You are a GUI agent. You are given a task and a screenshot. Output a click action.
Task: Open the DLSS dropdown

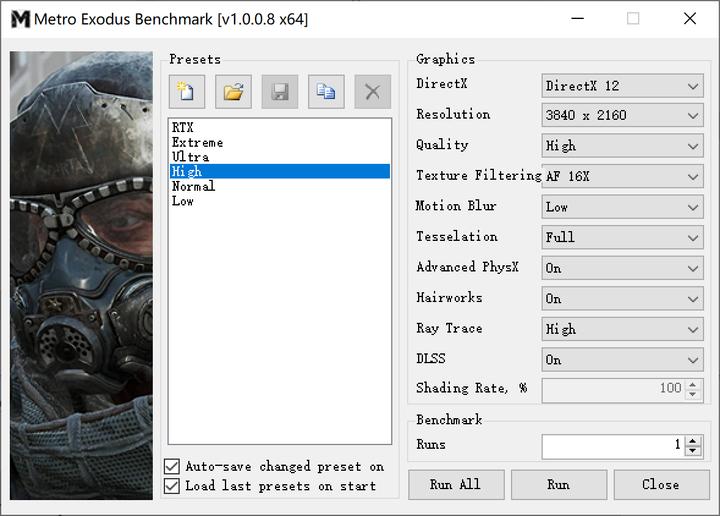[x=622, y=360]
